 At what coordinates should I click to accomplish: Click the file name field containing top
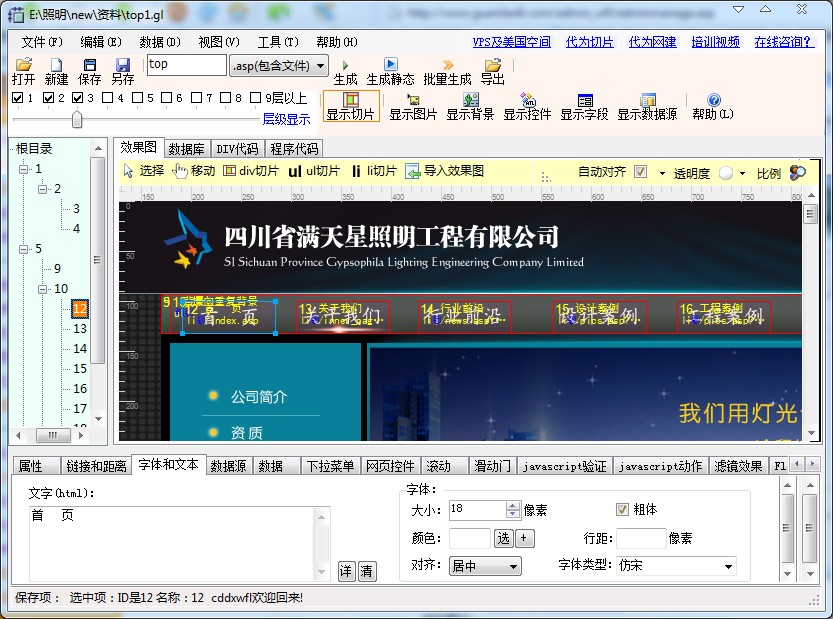pyautogui.click(x=187, y=65)
